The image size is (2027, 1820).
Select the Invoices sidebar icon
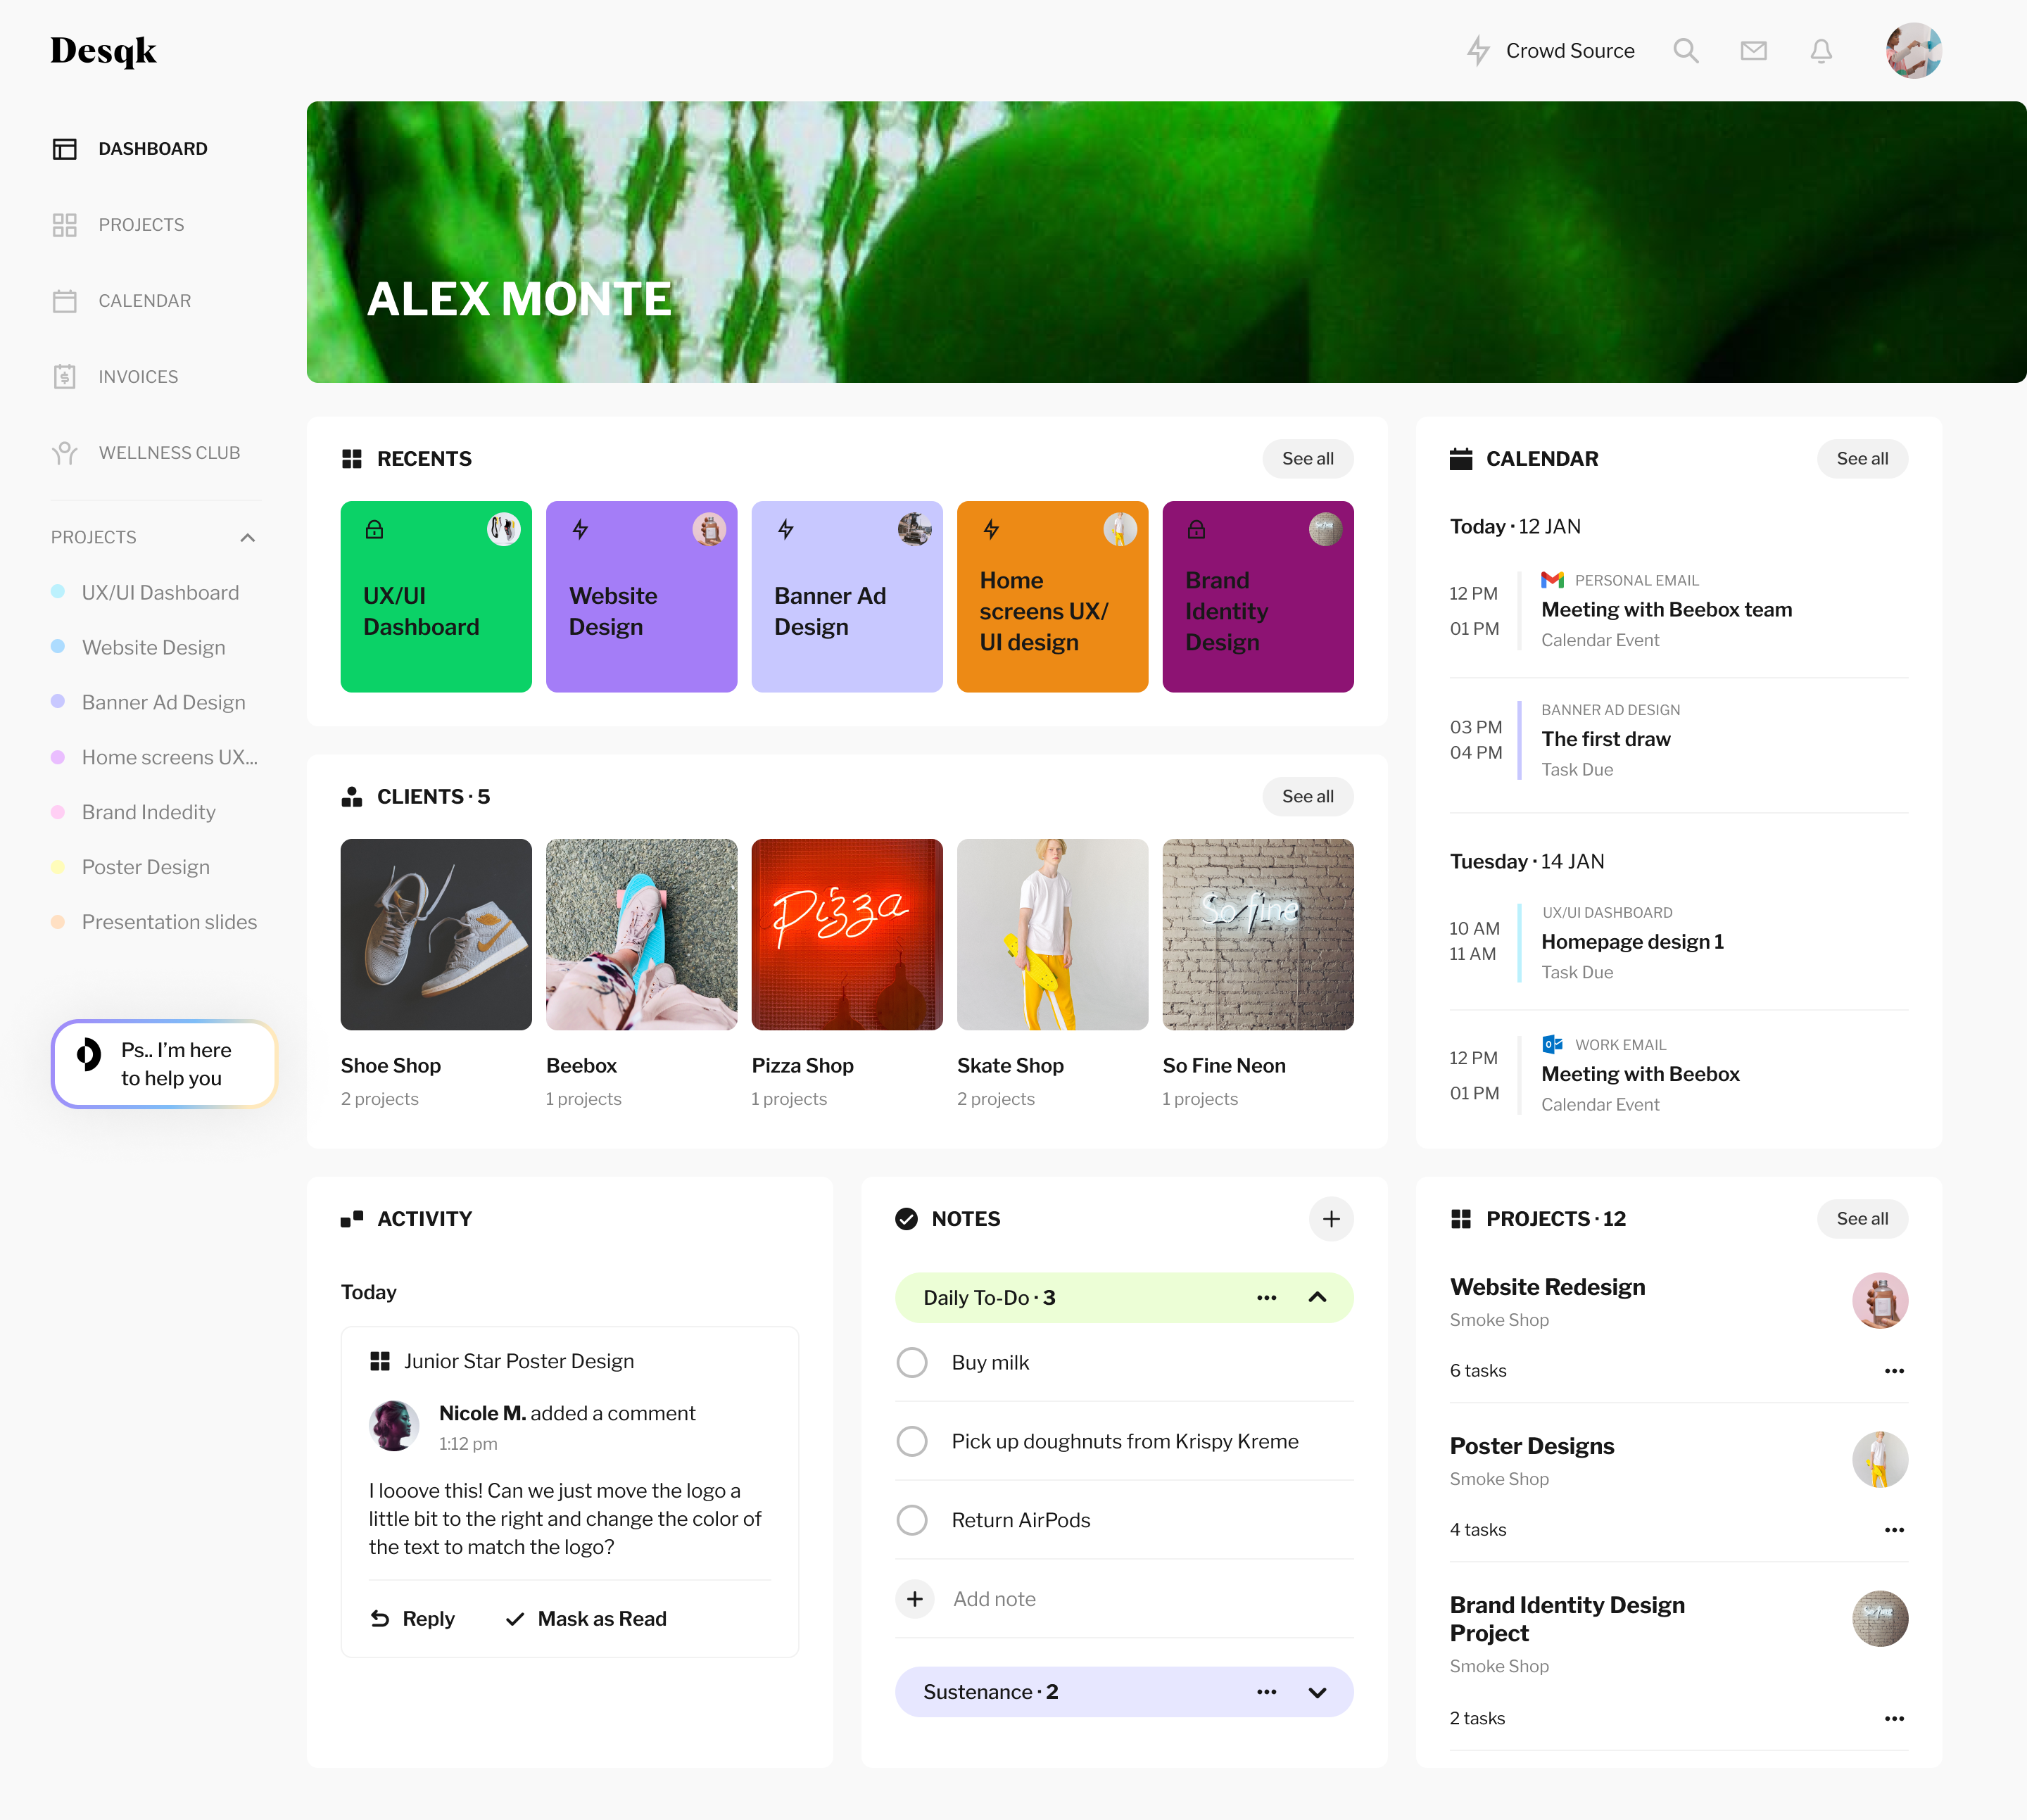65,377
